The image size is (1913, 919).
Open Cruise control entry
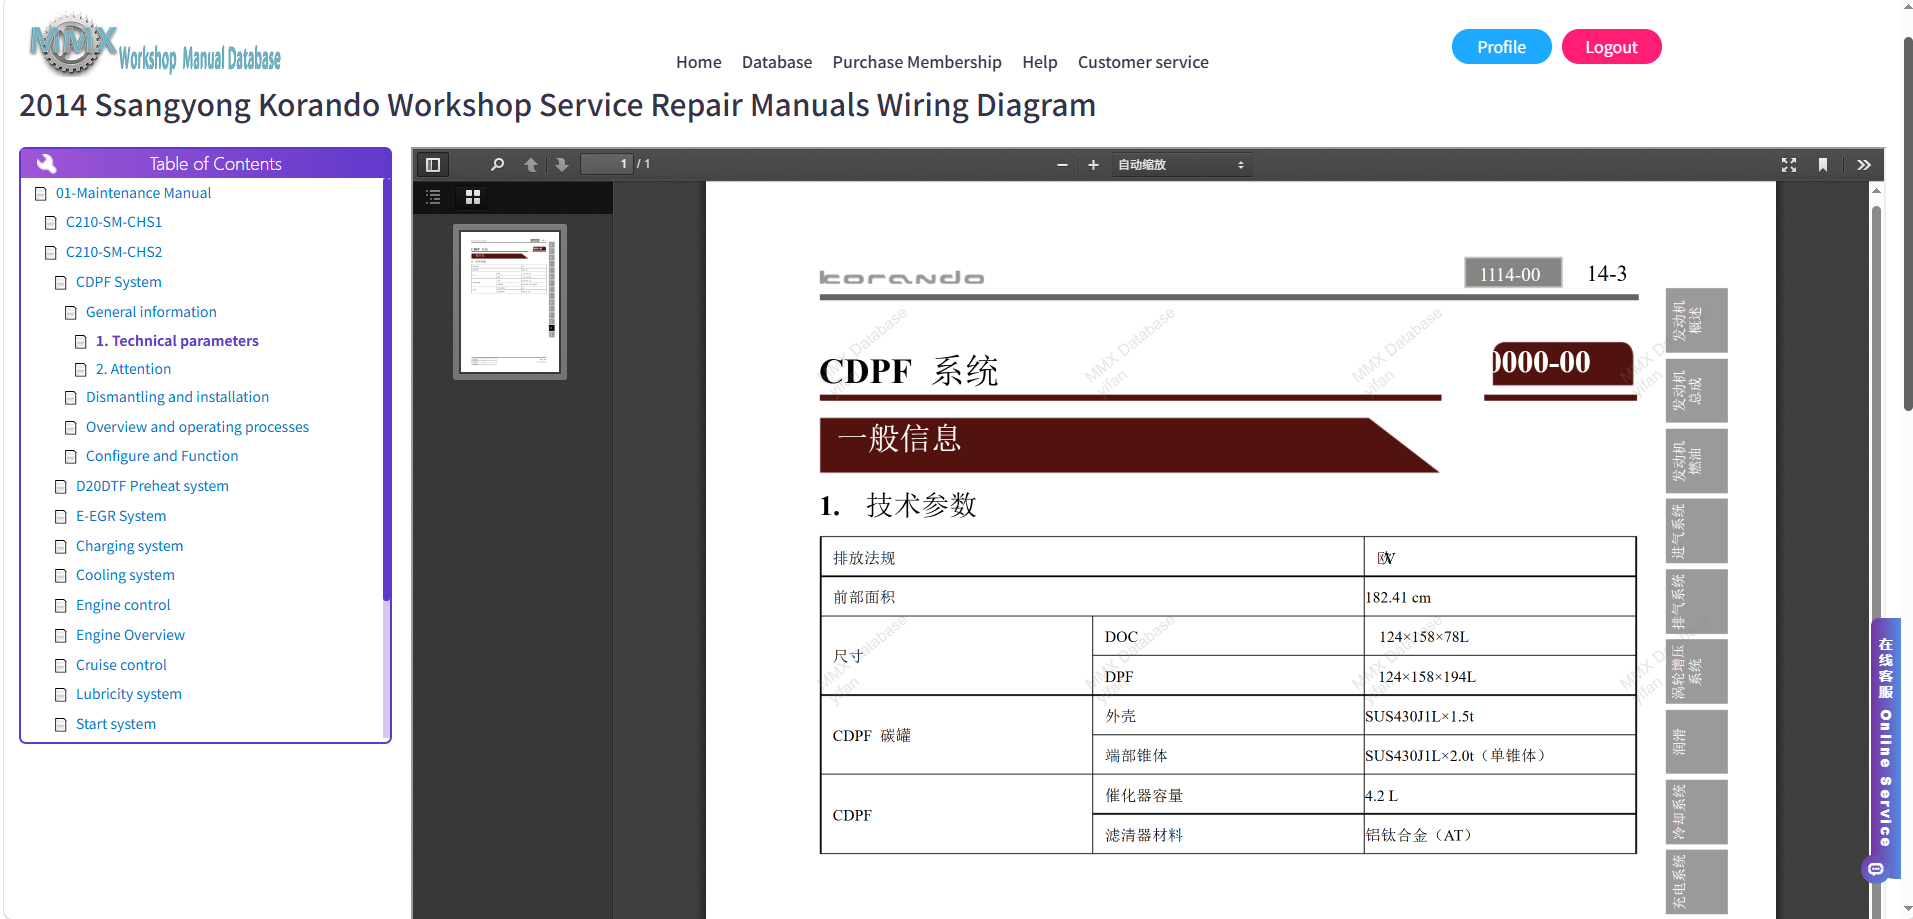(x=121, y=665)
